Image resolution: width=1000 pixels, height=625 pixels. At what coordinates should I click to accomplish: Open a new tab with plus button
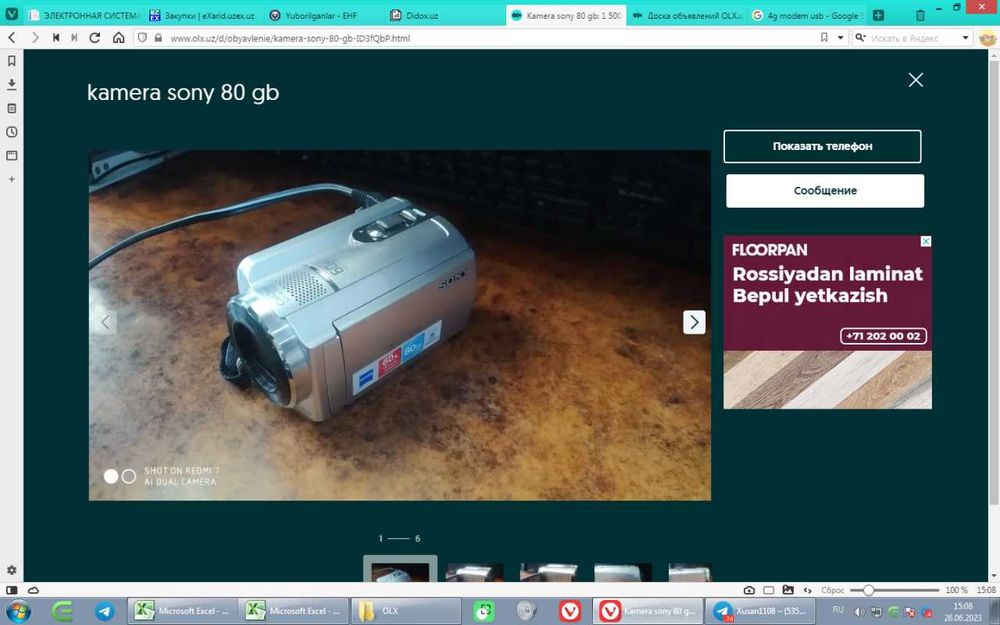(x=878, y=15)
